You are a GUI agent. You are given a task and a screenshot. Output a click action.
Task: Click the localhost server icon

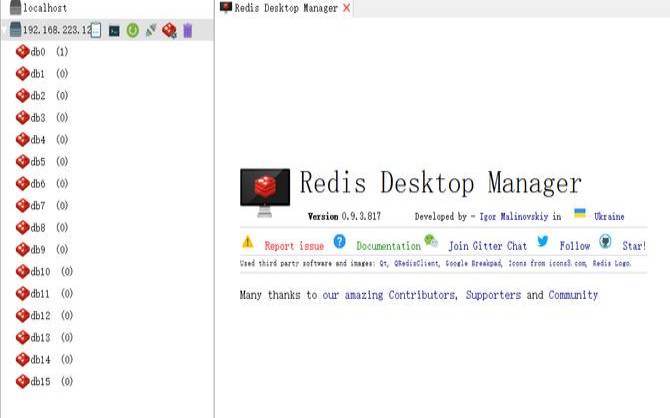(12, 8)
